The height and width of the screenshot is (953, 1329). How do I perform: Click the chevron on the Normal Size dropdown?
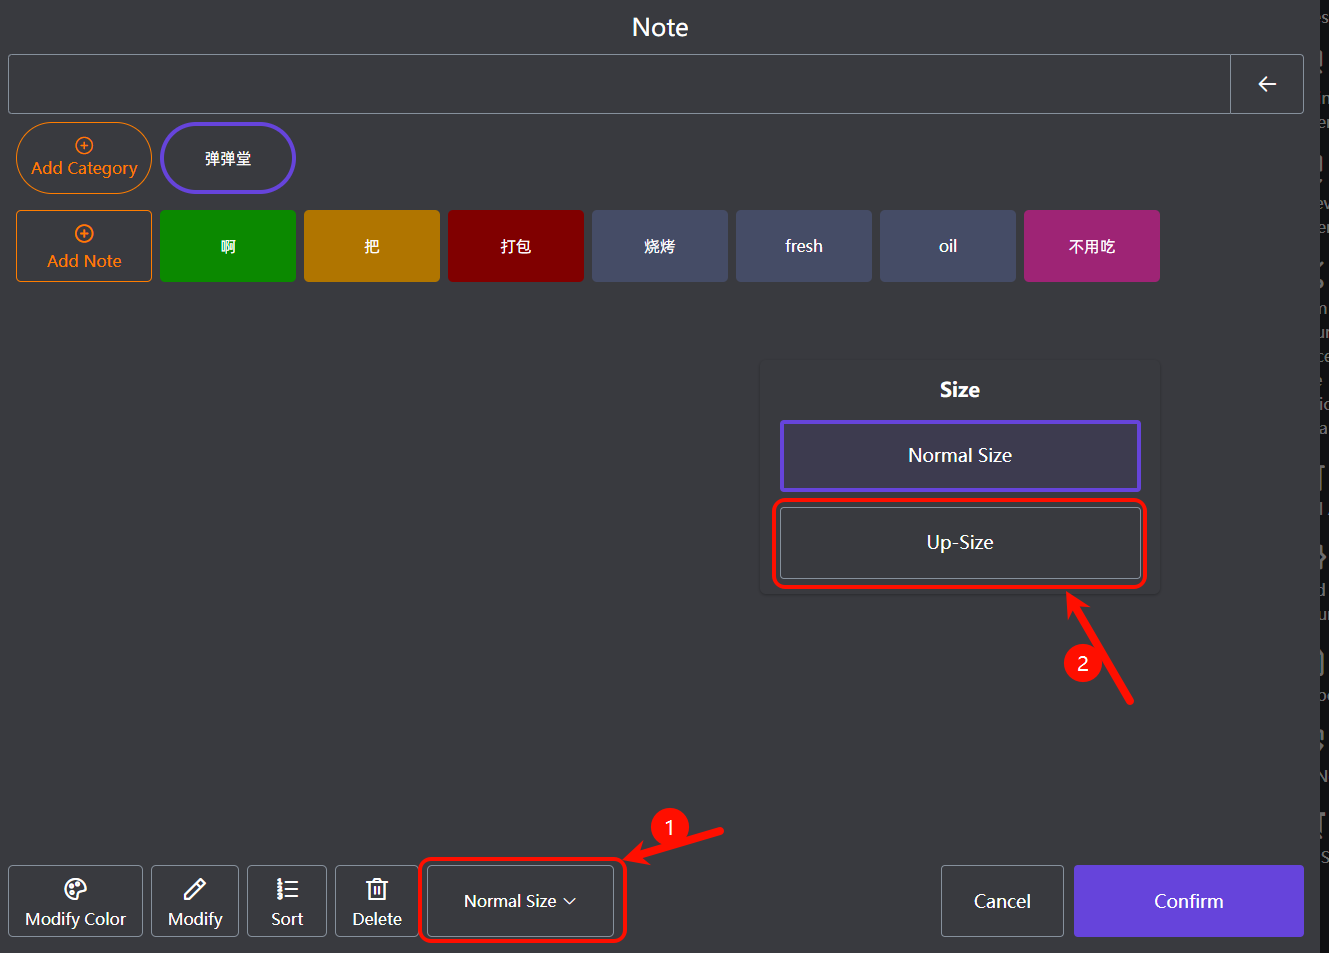click(570, 901)
